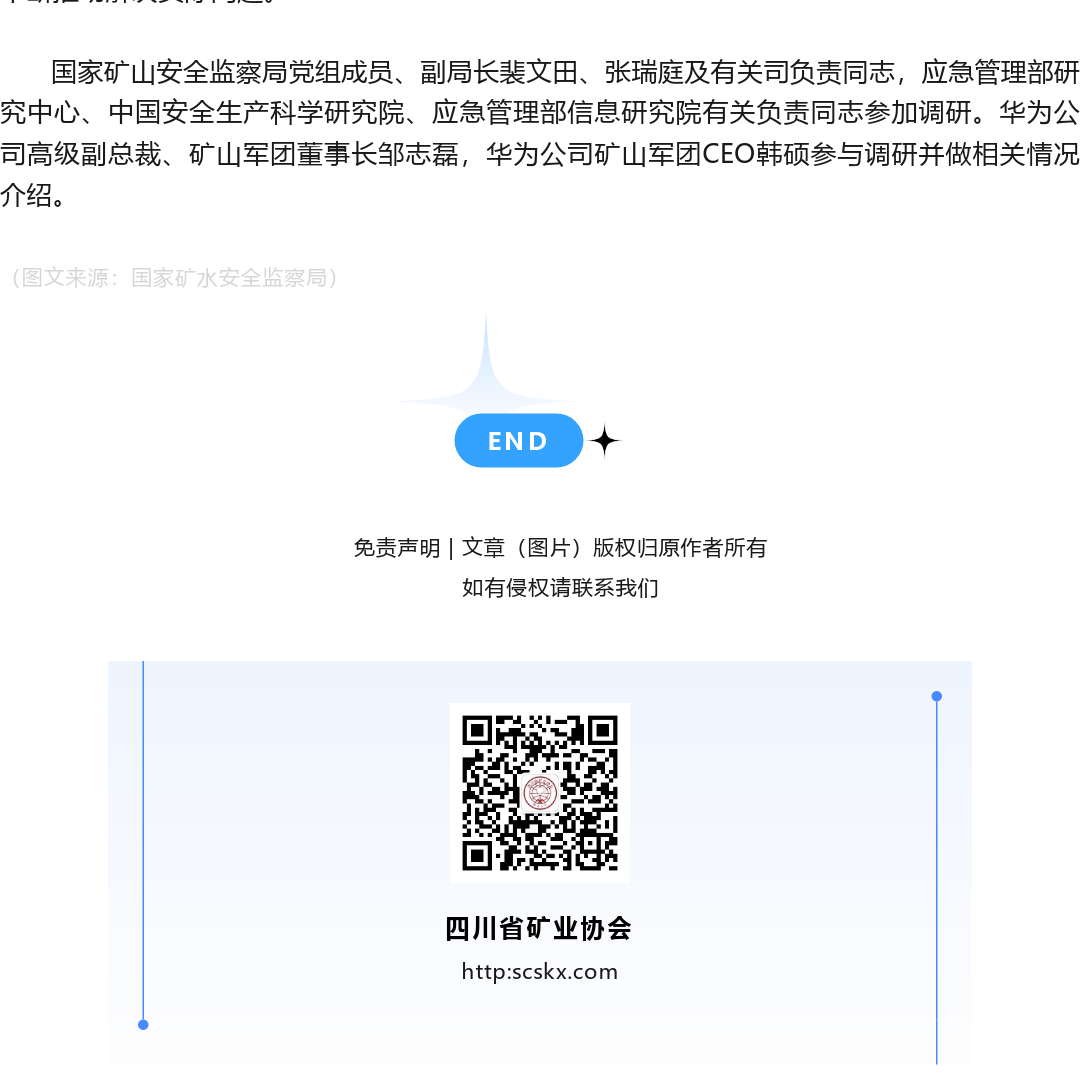The image size is (1080, 1080).
Task: Click the line starting 究中心、中国安全生产科学研究院
Action: (x=540, y=113)
